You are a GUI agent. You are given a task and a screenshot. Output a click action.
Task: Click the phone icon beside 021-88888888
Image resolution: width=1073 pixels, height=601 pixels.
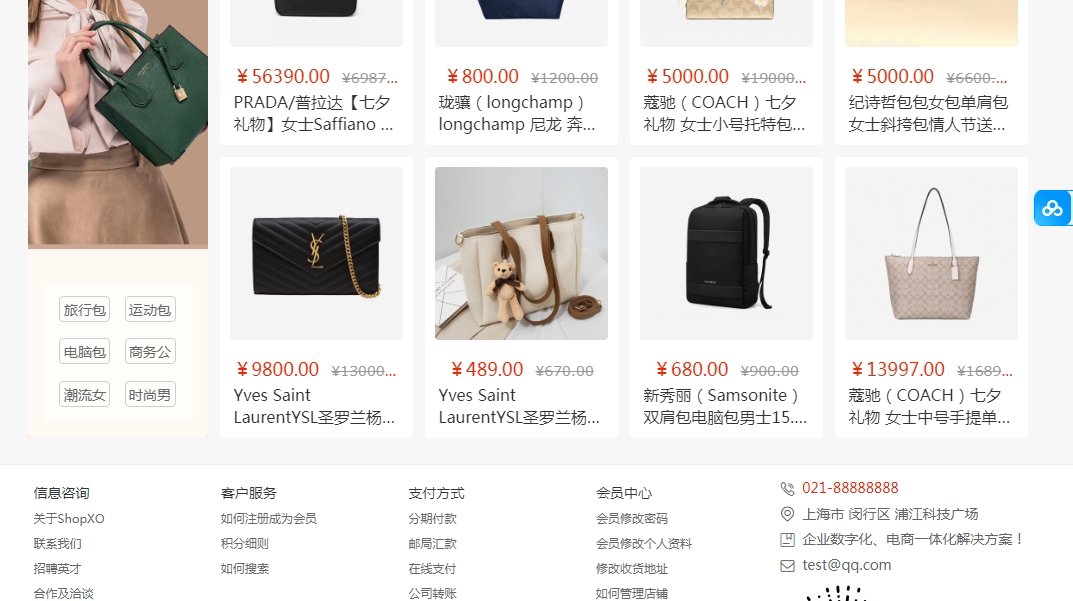coord(787,489)
